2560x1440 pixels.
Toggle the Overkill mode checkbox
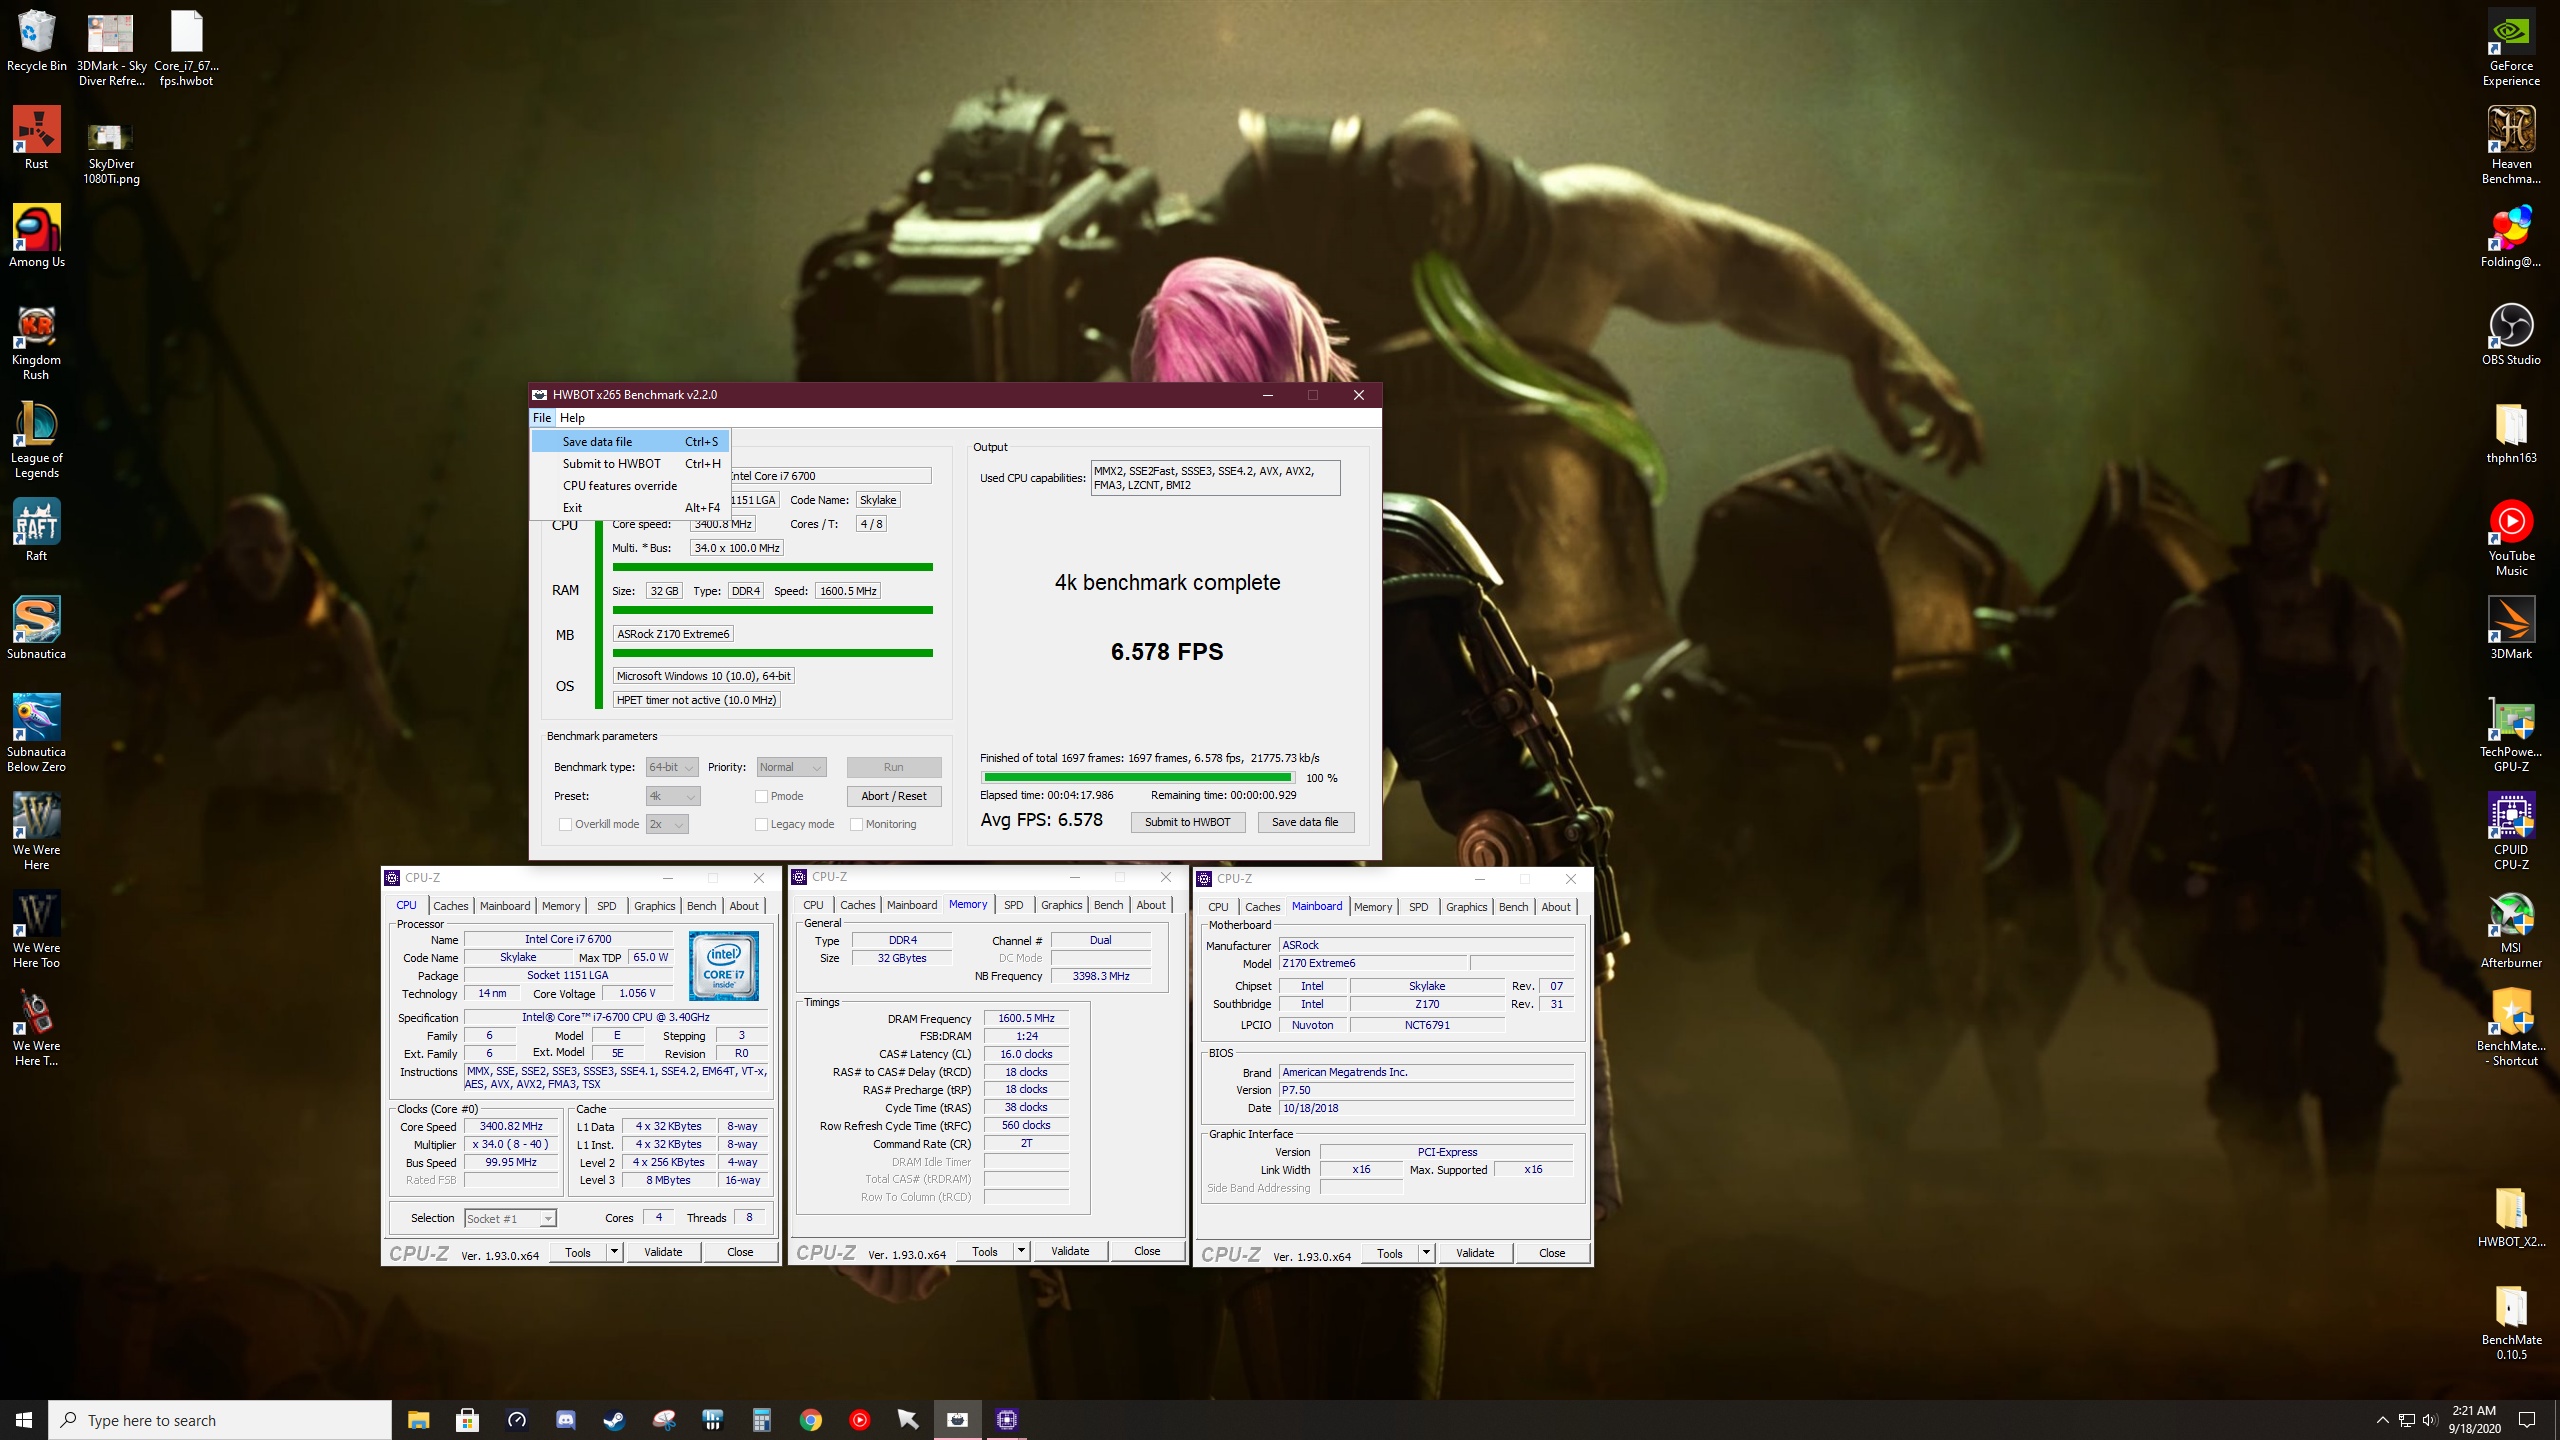tap(566, 824)
